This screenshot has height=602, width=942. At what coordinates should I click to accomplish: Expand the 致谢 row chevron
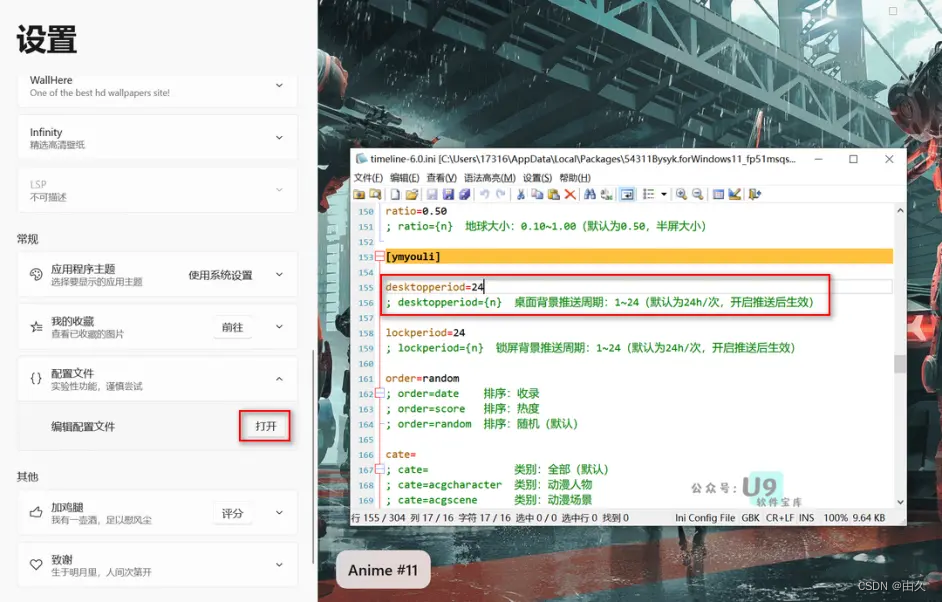(279, 565)
